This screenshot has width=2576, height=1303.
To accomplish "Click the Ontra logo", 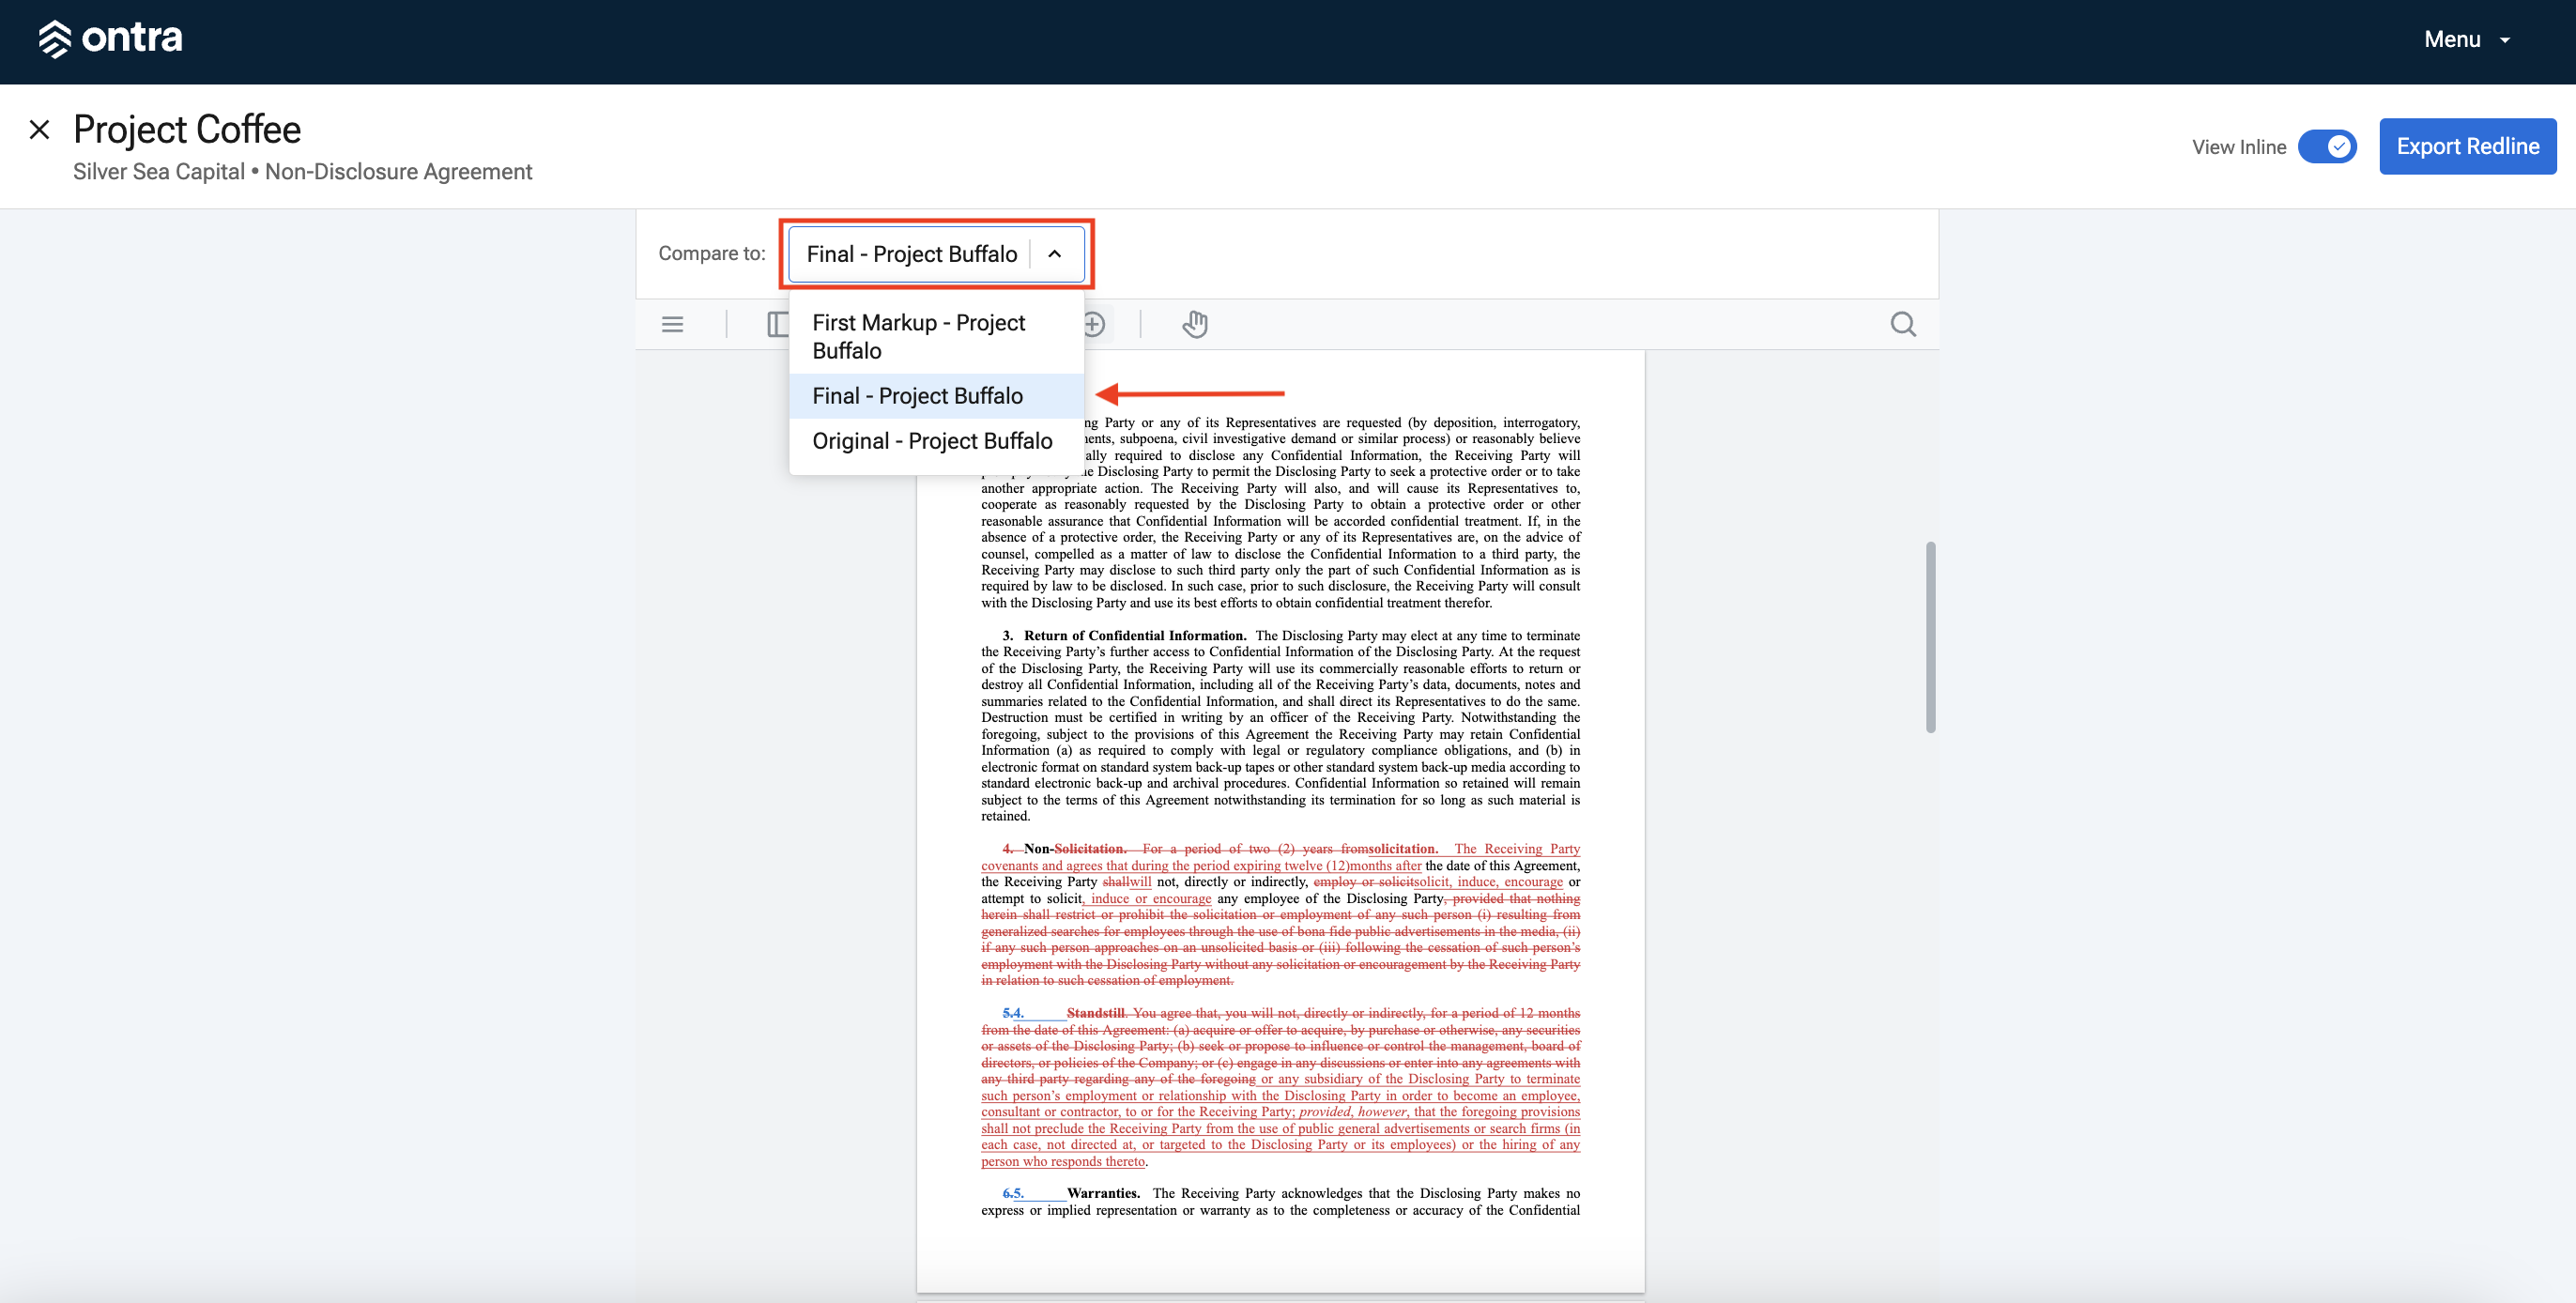I will pyautogui.click(x=110, y=39).
